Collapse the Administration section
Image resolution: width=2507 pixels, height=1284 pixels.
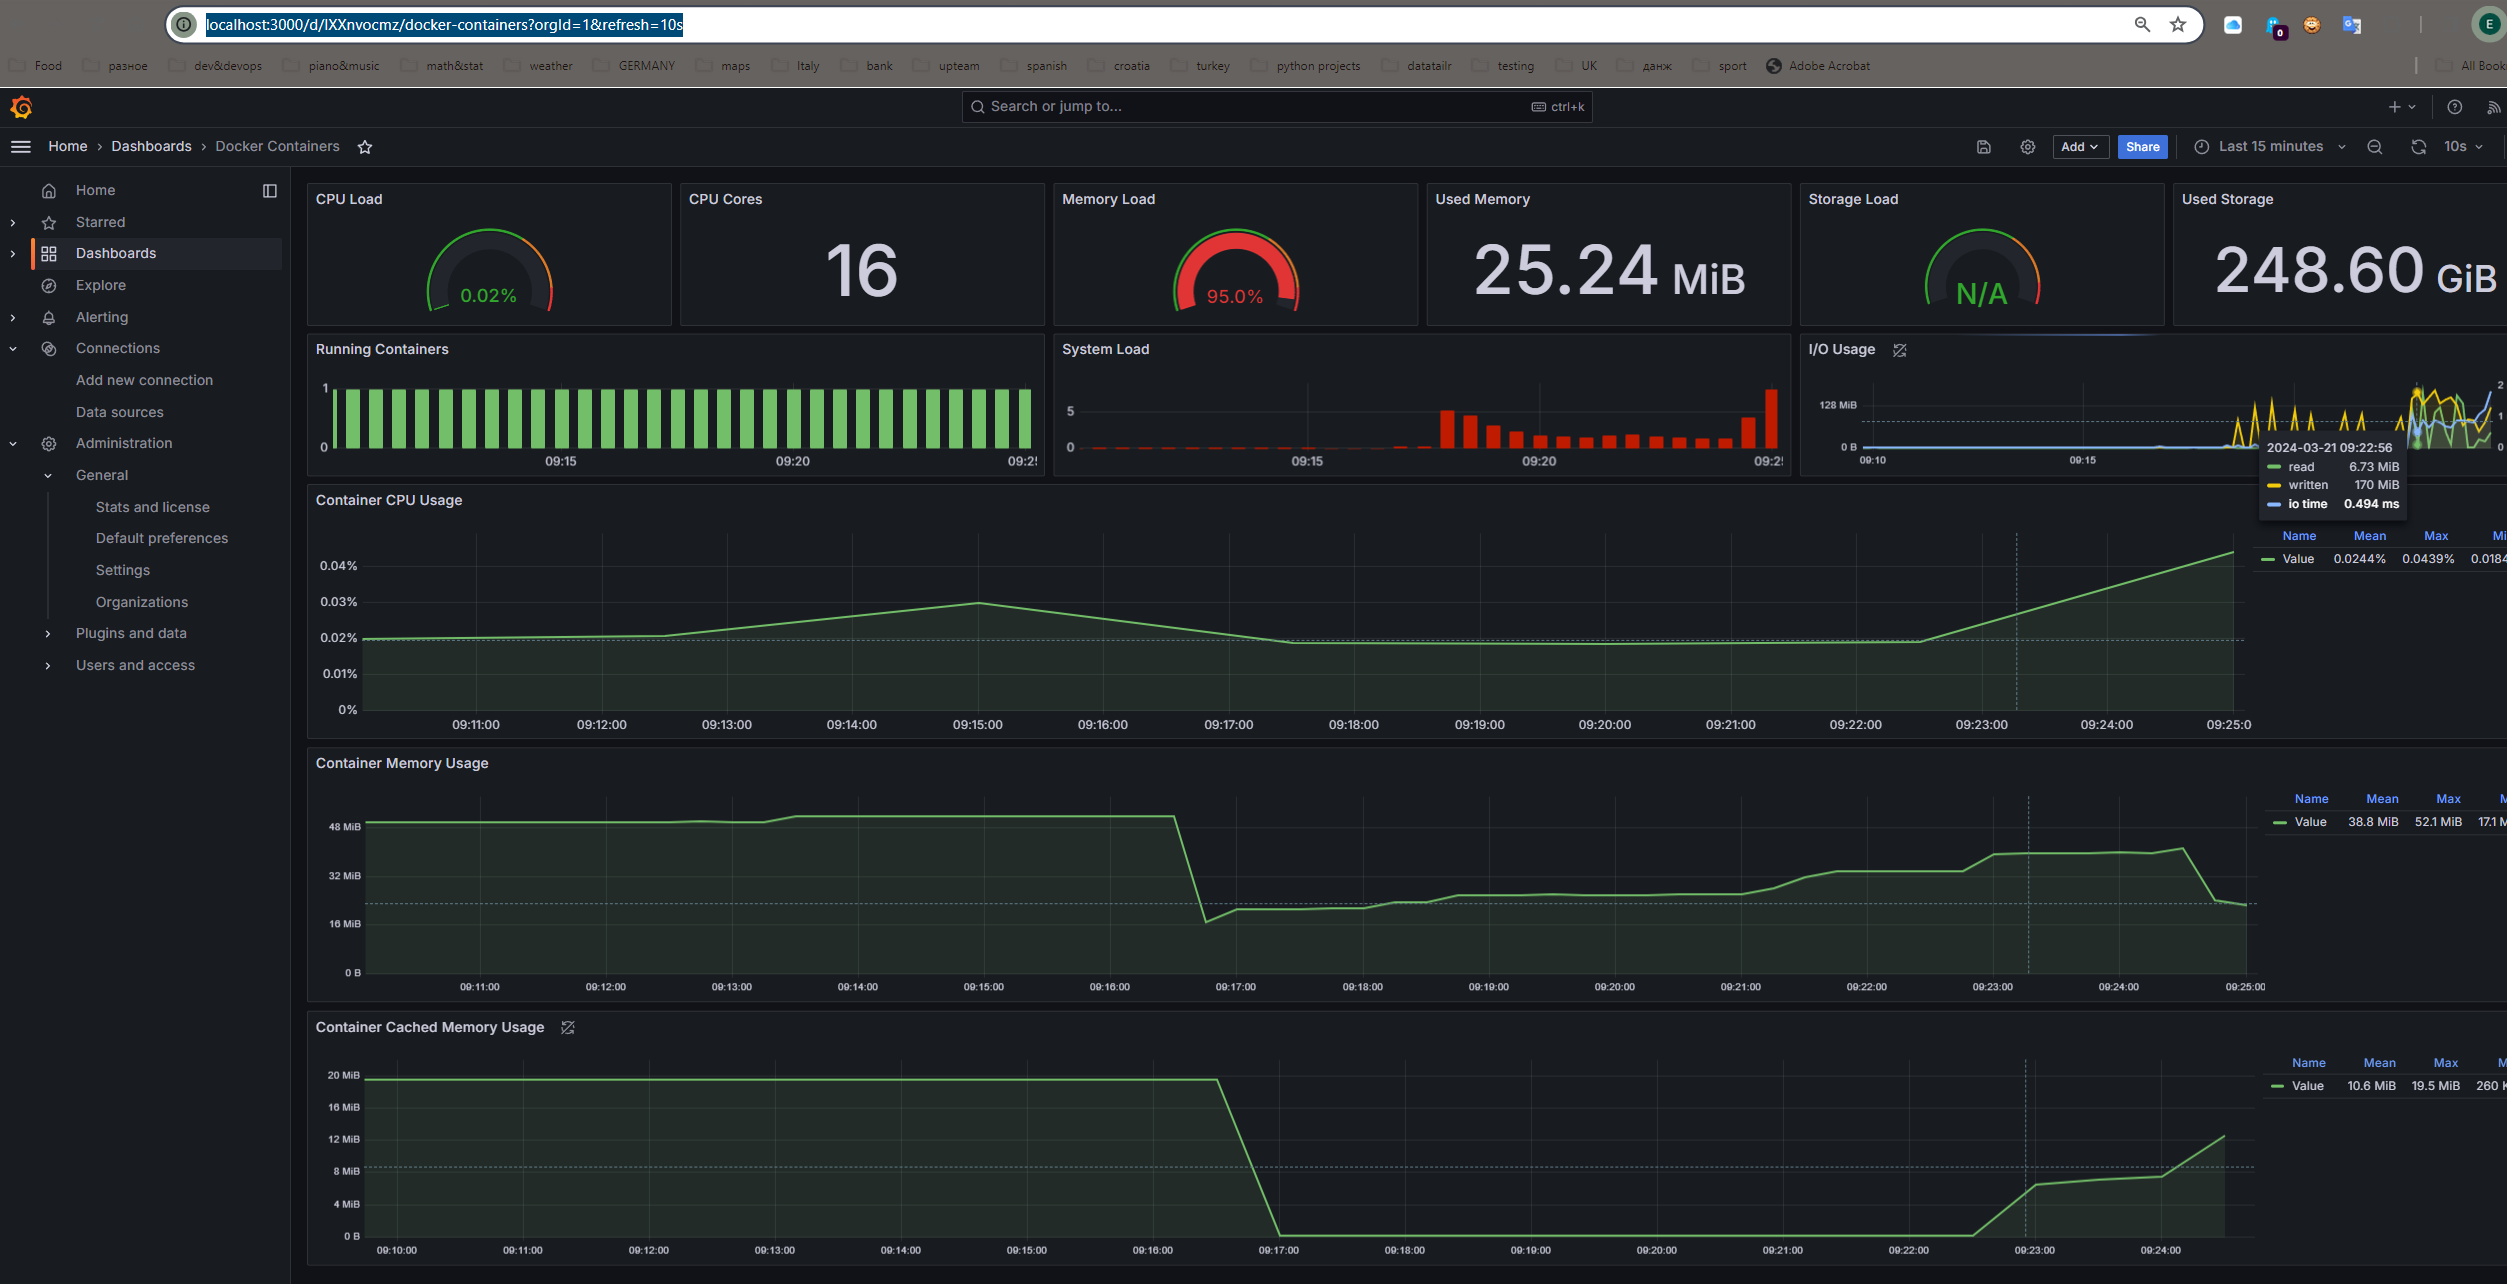pos(13,444)
